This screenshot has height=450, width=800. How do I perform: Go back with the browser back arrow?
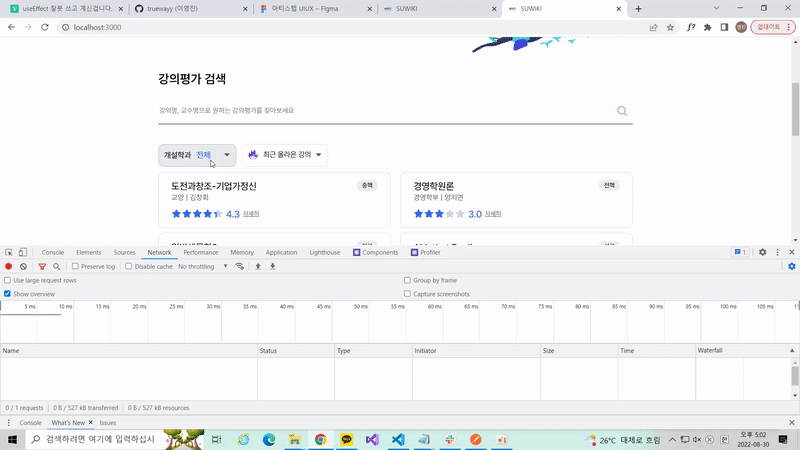pos(11,27)
